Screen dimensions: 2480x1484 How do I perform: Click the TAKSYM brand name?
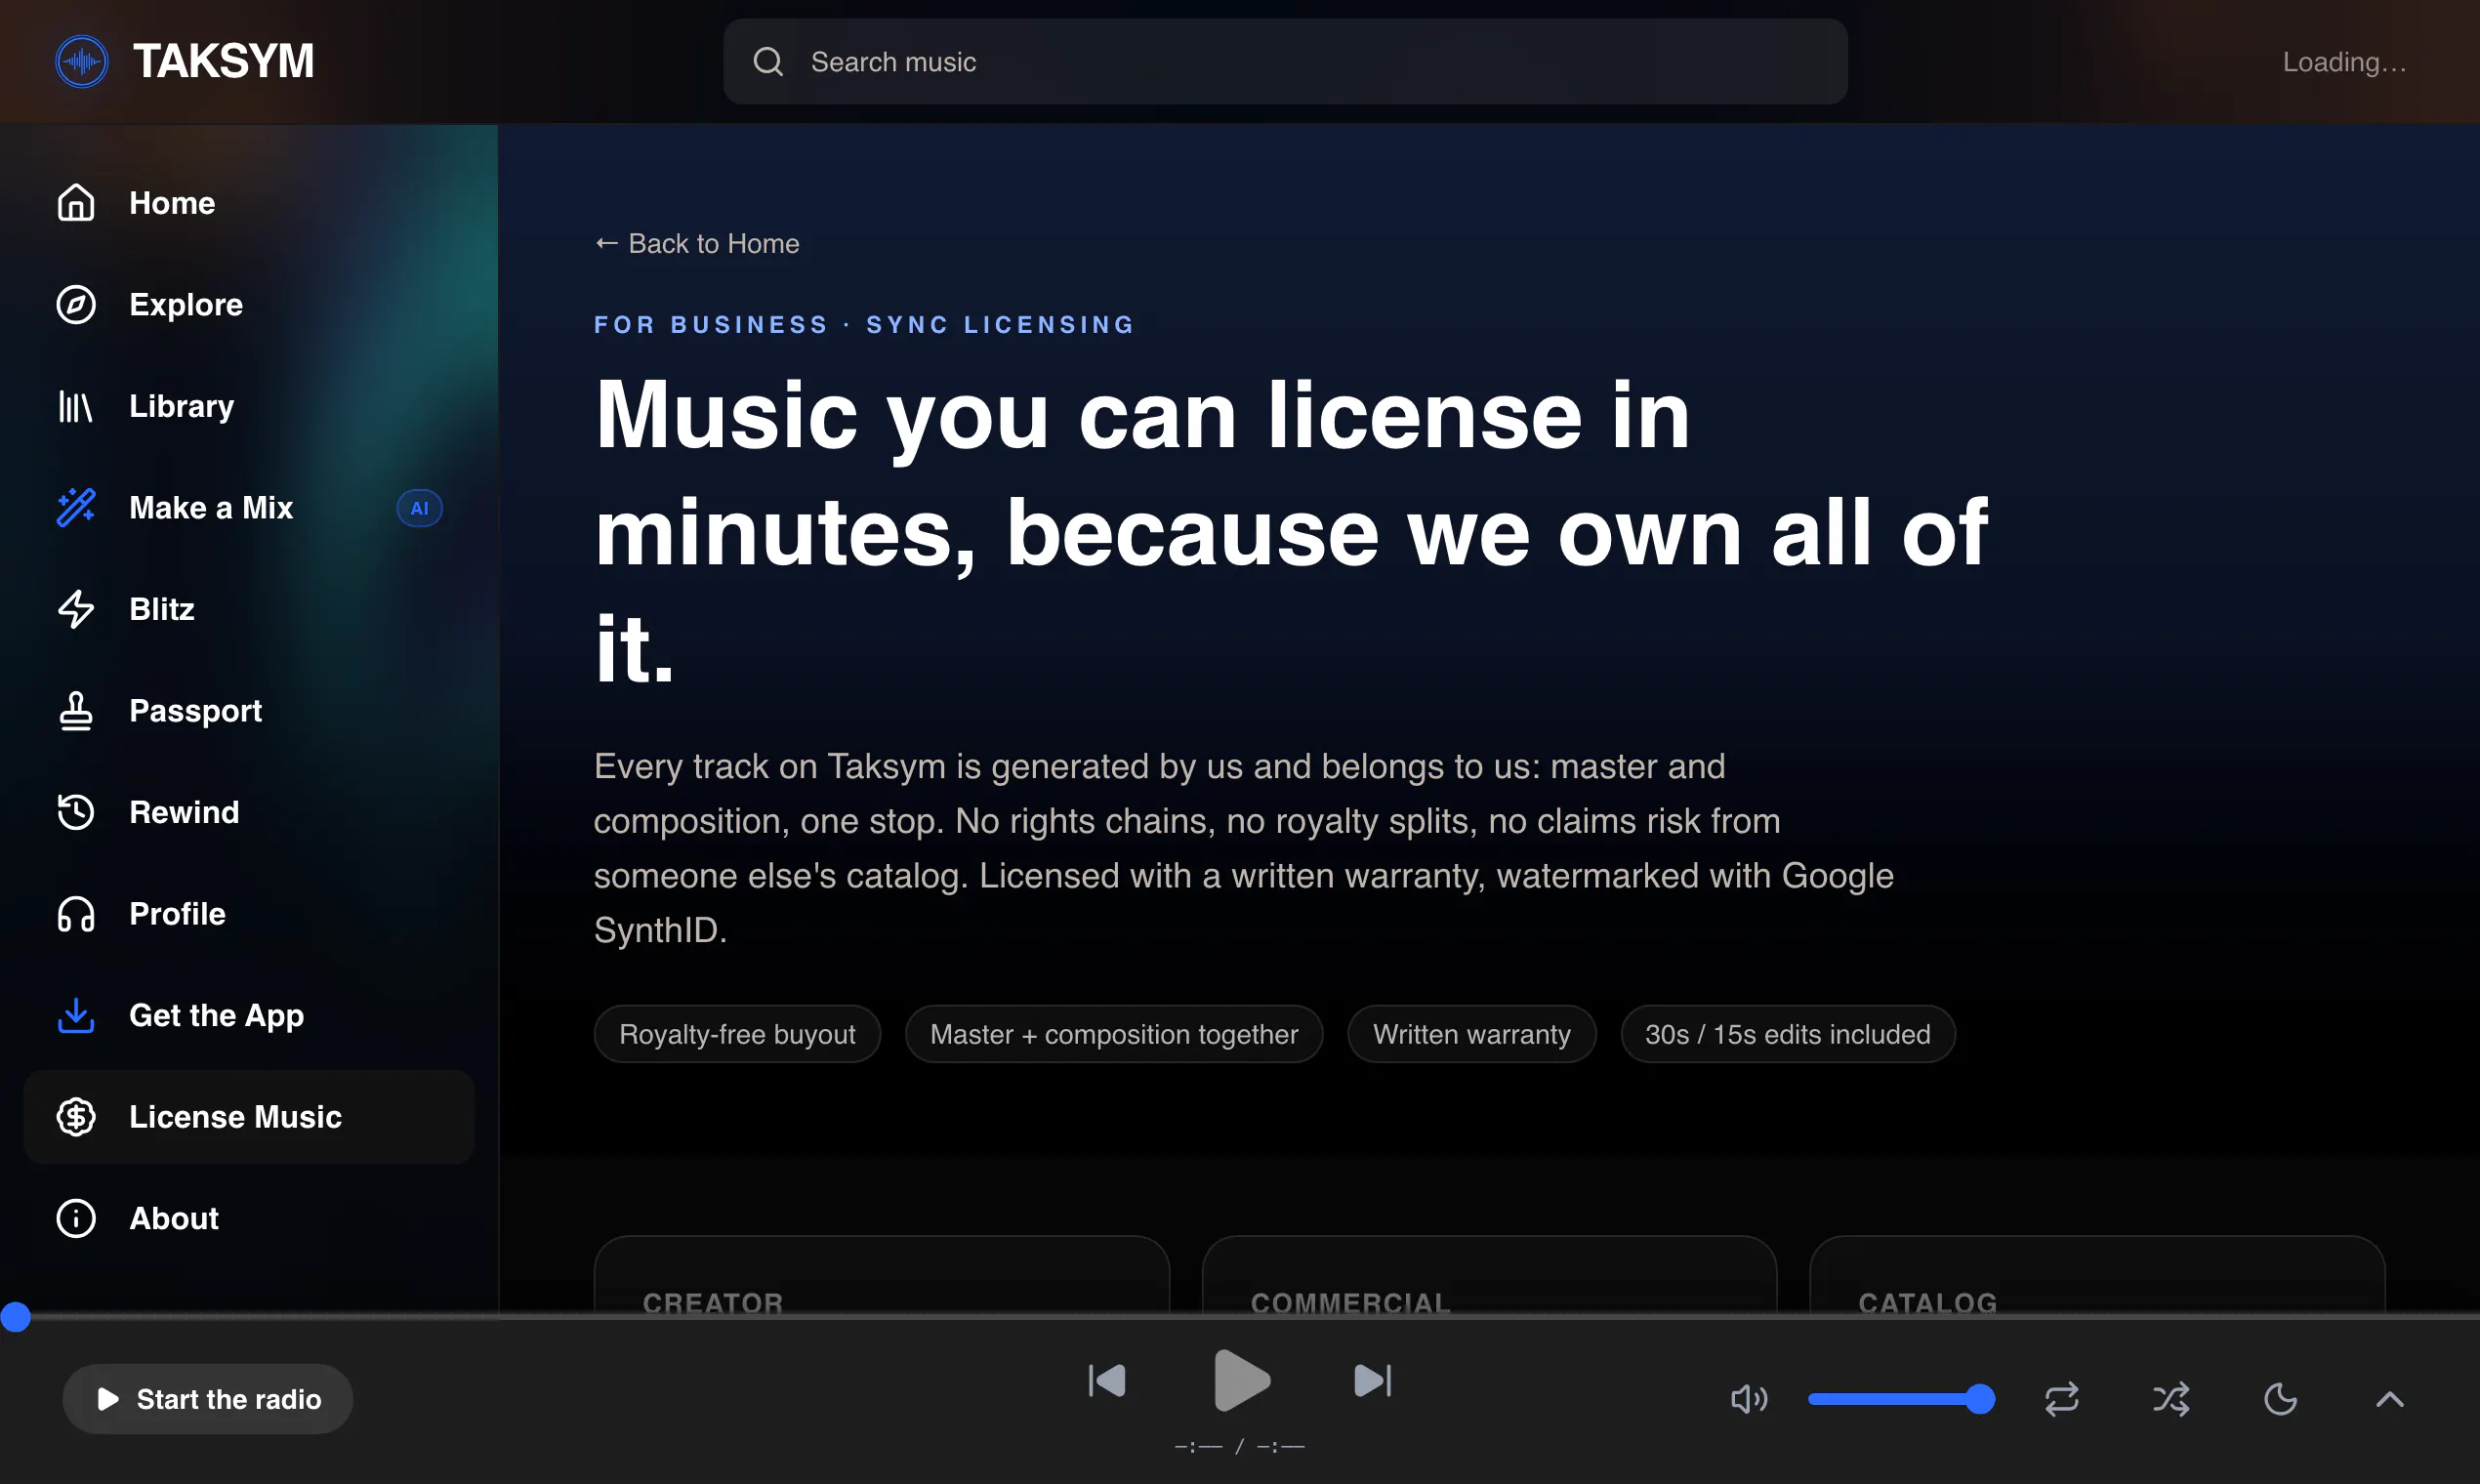point(223,62)
